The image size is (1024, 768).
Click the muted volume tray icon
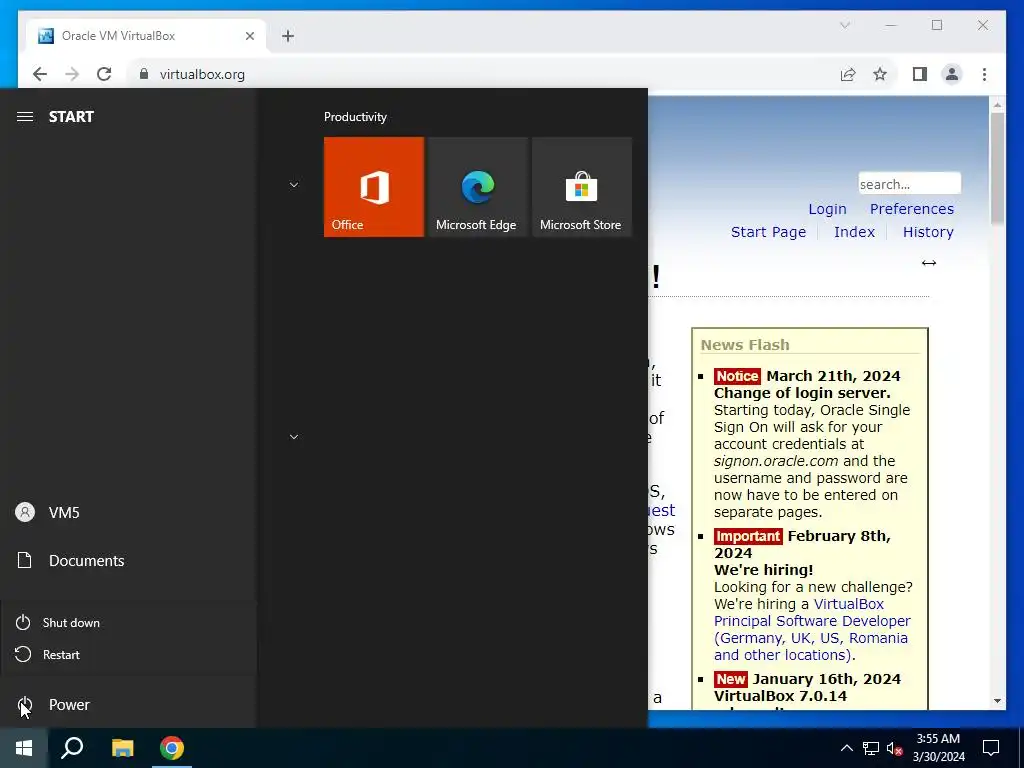click(x=894, y=748)
